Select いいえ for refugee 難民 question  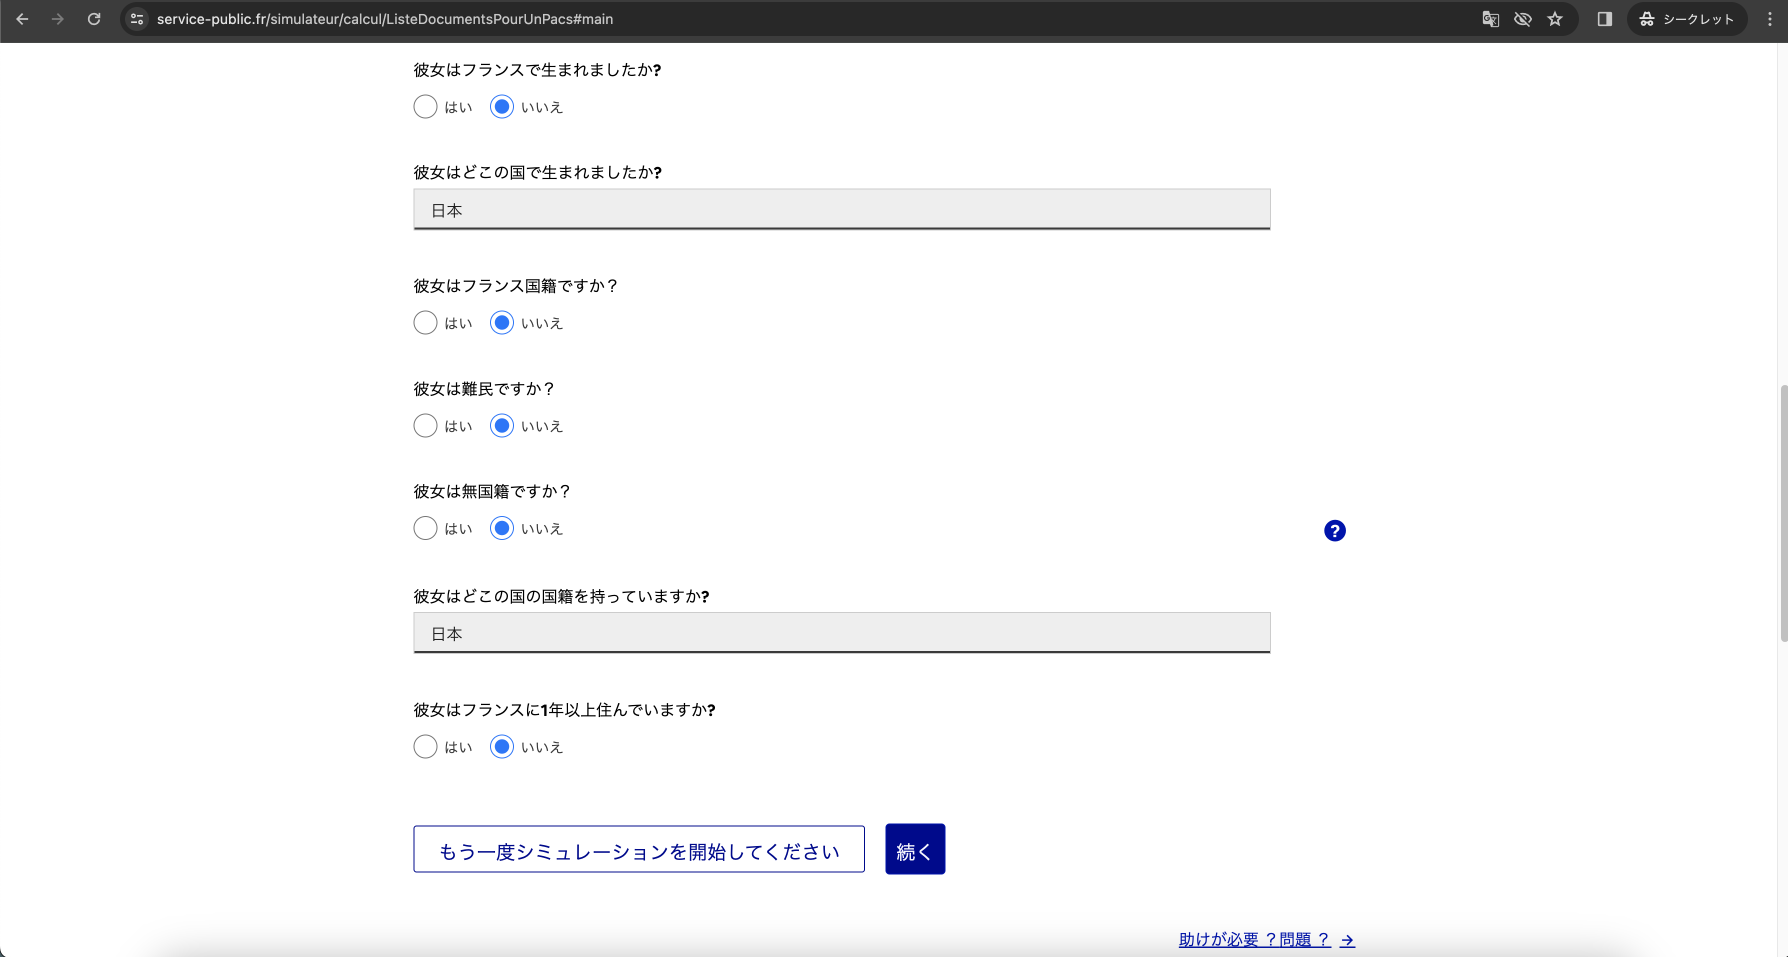tap(502, 426)
